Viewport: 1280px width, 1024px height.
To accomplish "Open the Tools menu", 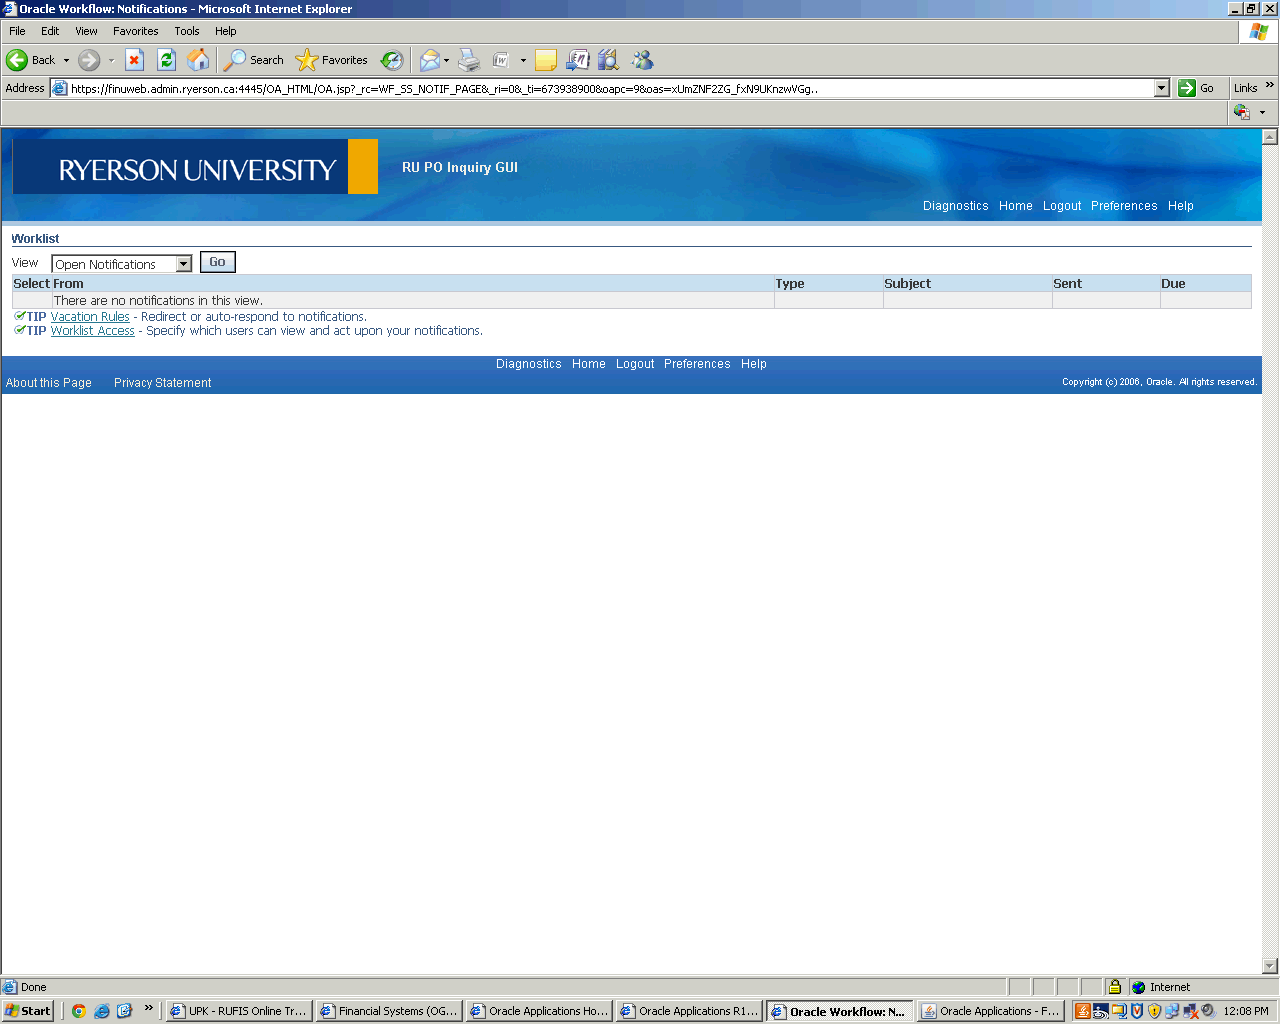I will click(x=187, y=31).
